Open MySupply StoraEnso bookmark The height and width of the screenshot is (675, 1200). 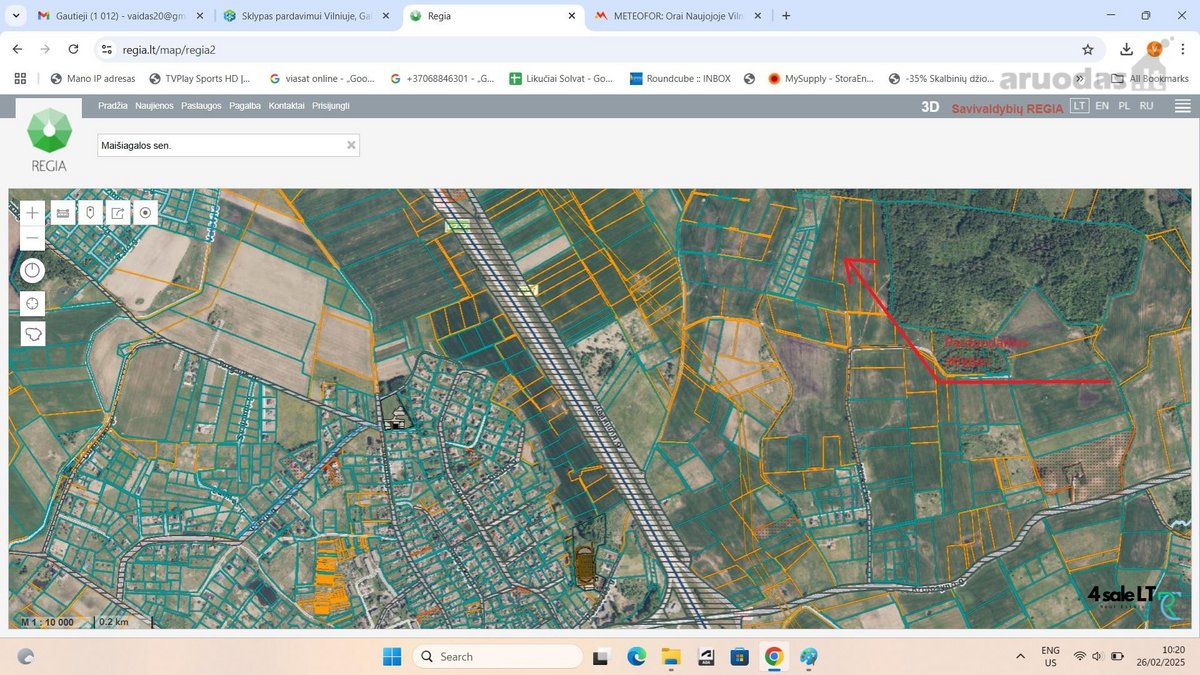(x=821, y=78)
